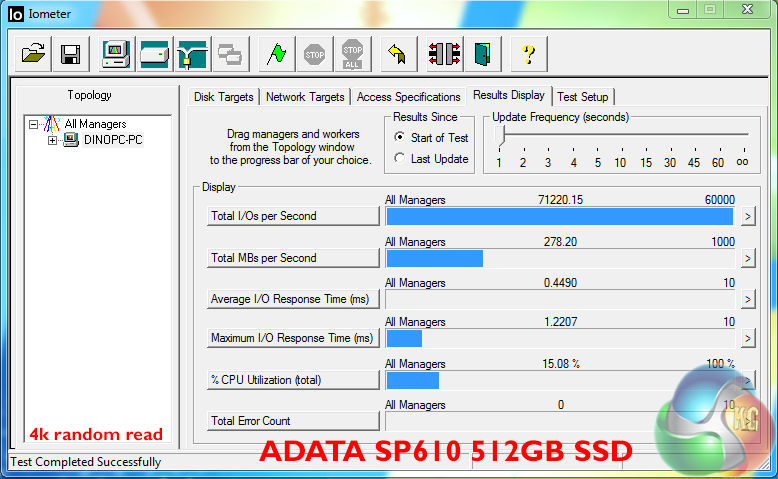Click the All Managers tree icon

coord(51,124)
